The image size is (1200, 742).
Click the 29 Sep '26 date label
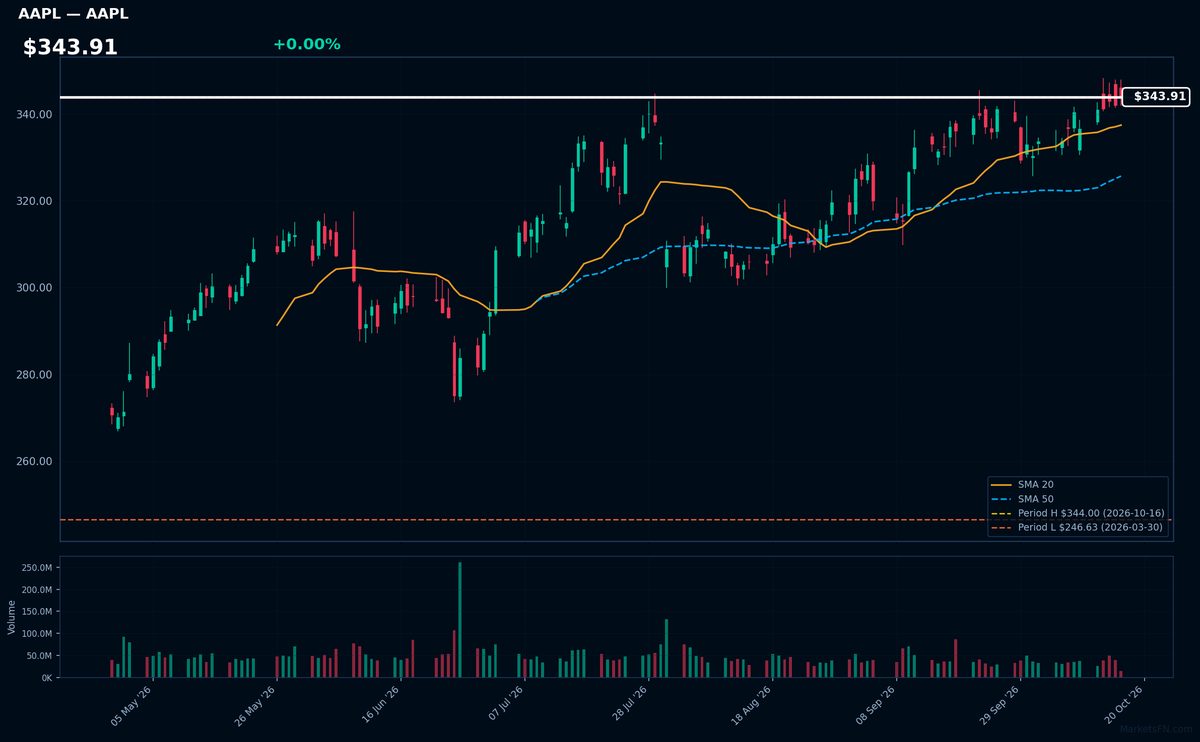point(999,705)
